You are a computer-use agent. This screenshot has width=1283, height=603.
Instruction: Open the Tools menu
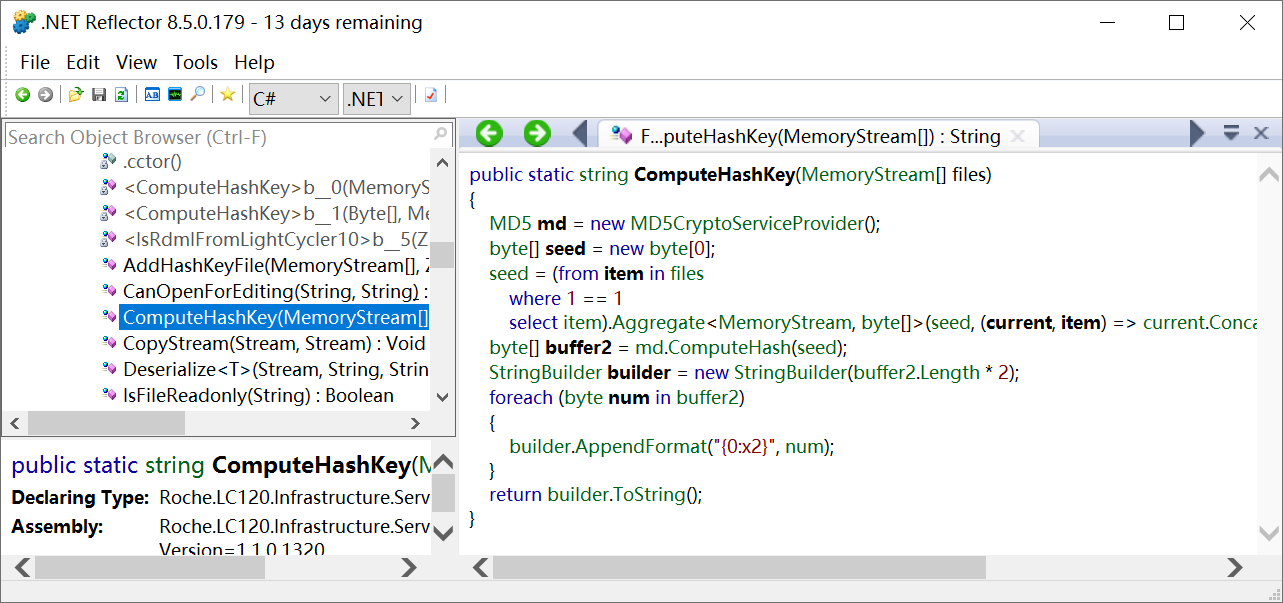(x=195, y=62)
